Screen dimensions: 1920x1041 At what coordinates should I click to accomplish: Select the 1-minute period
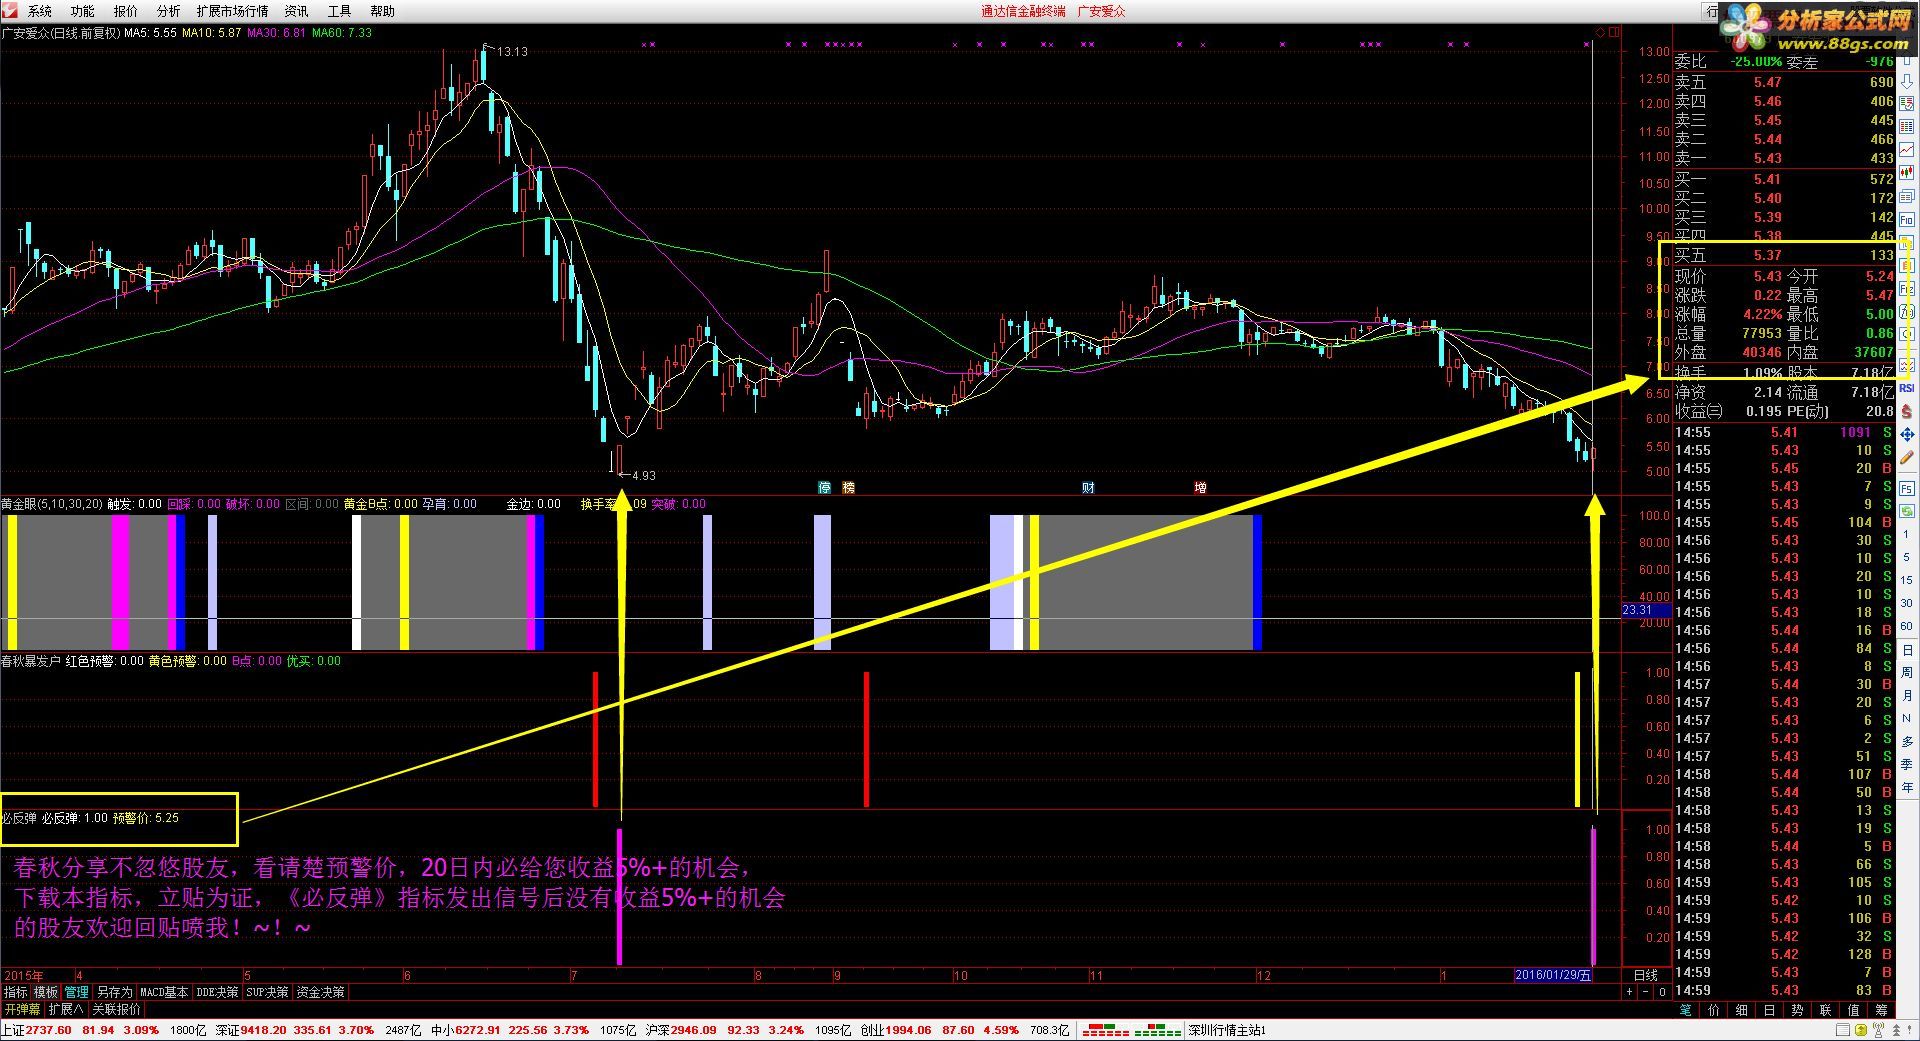[x=1906, y=534]
